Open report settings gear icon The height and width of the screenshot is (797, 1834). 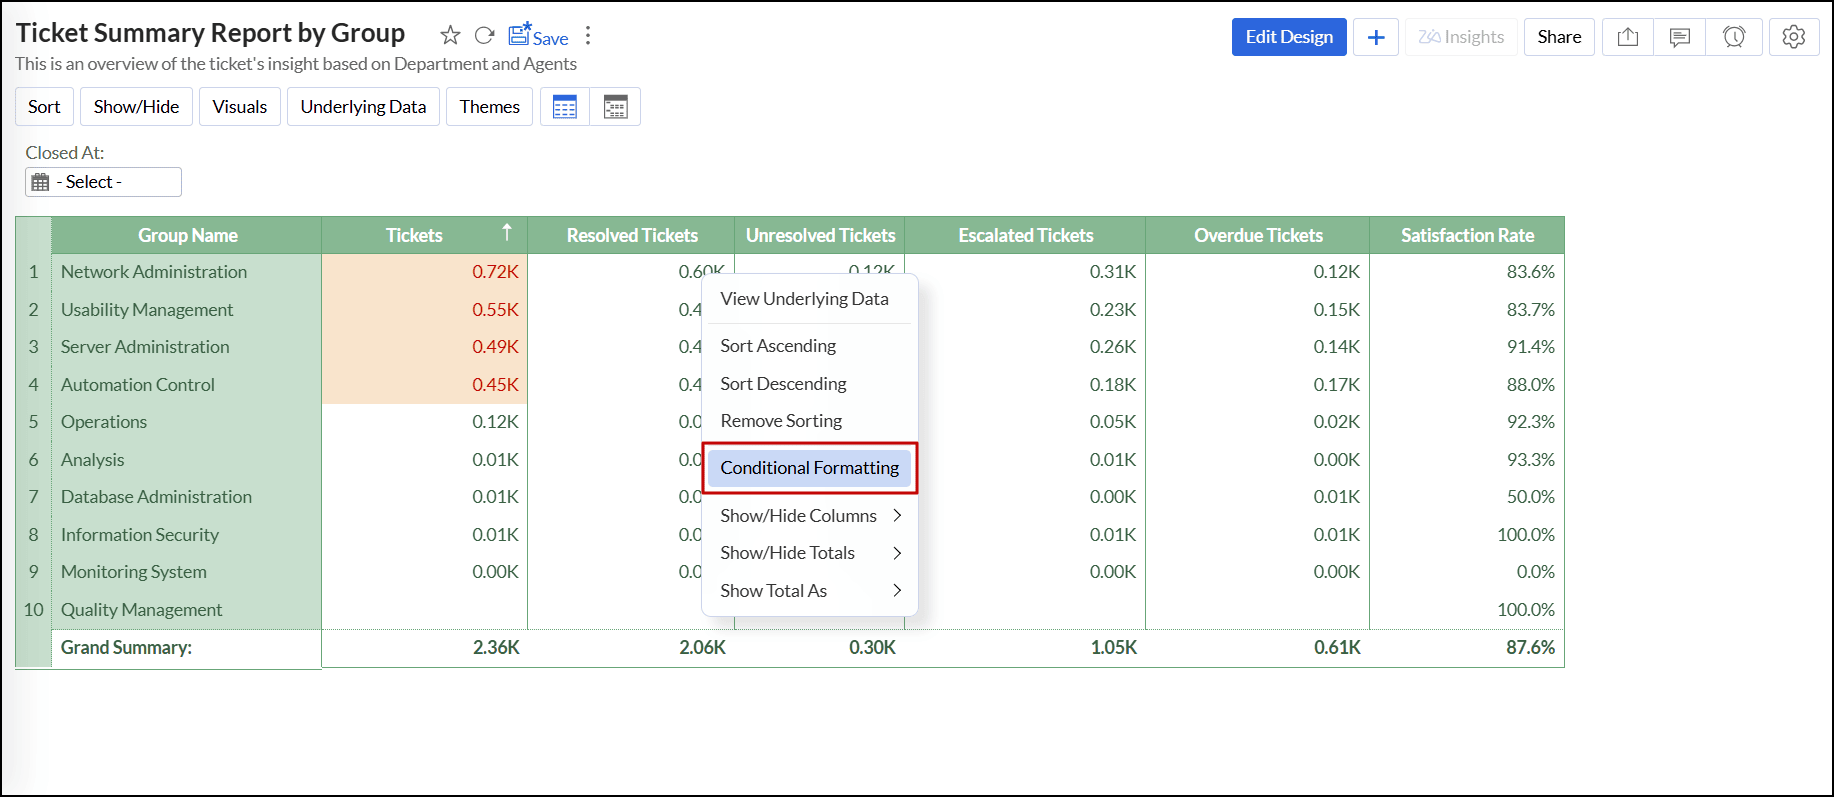1794,37
